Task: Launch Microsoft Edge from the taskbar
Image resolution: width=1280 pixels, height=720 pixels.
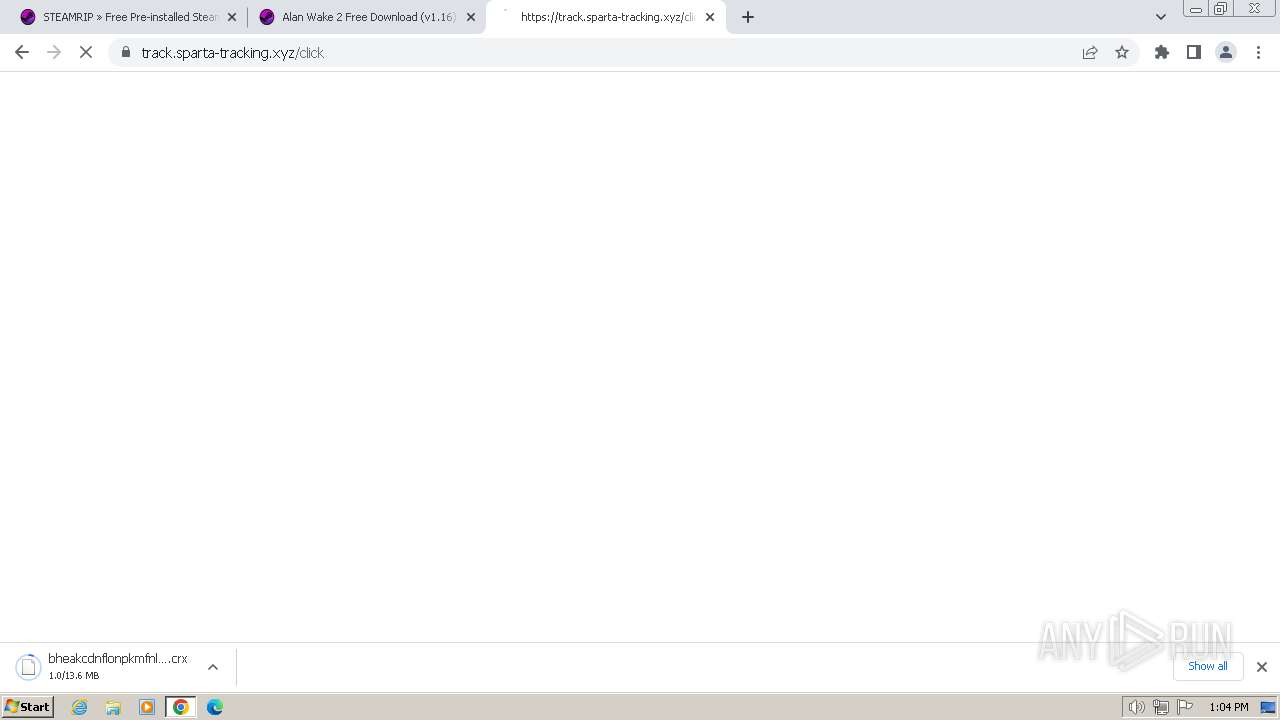Action: [x=215, y=707]
